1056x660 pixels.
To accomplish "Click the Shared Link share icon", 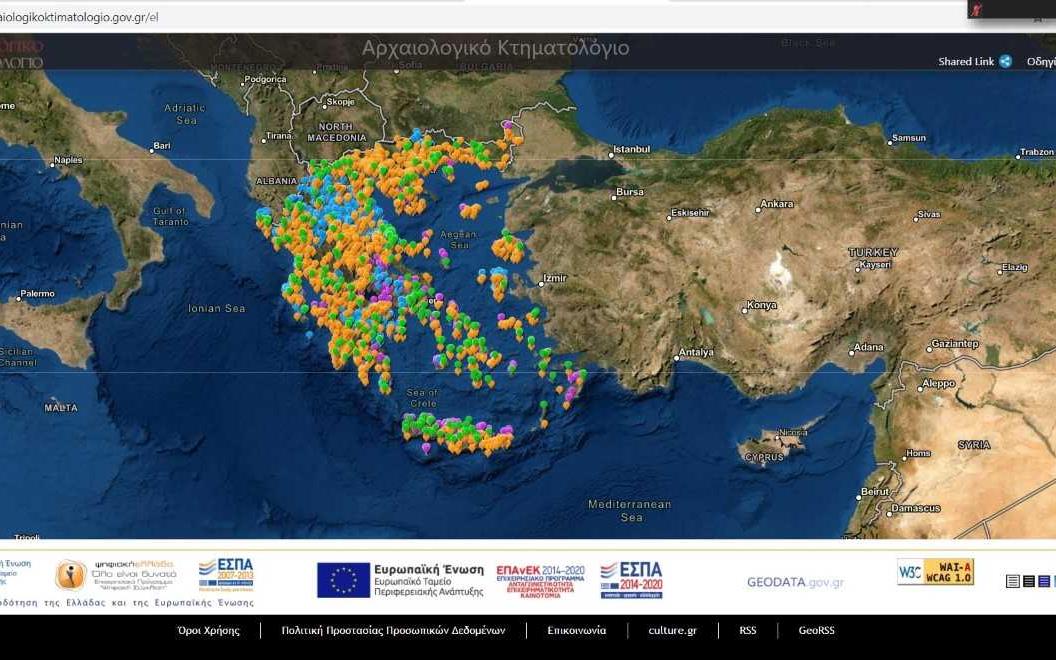I will [x=1005, y=61].
